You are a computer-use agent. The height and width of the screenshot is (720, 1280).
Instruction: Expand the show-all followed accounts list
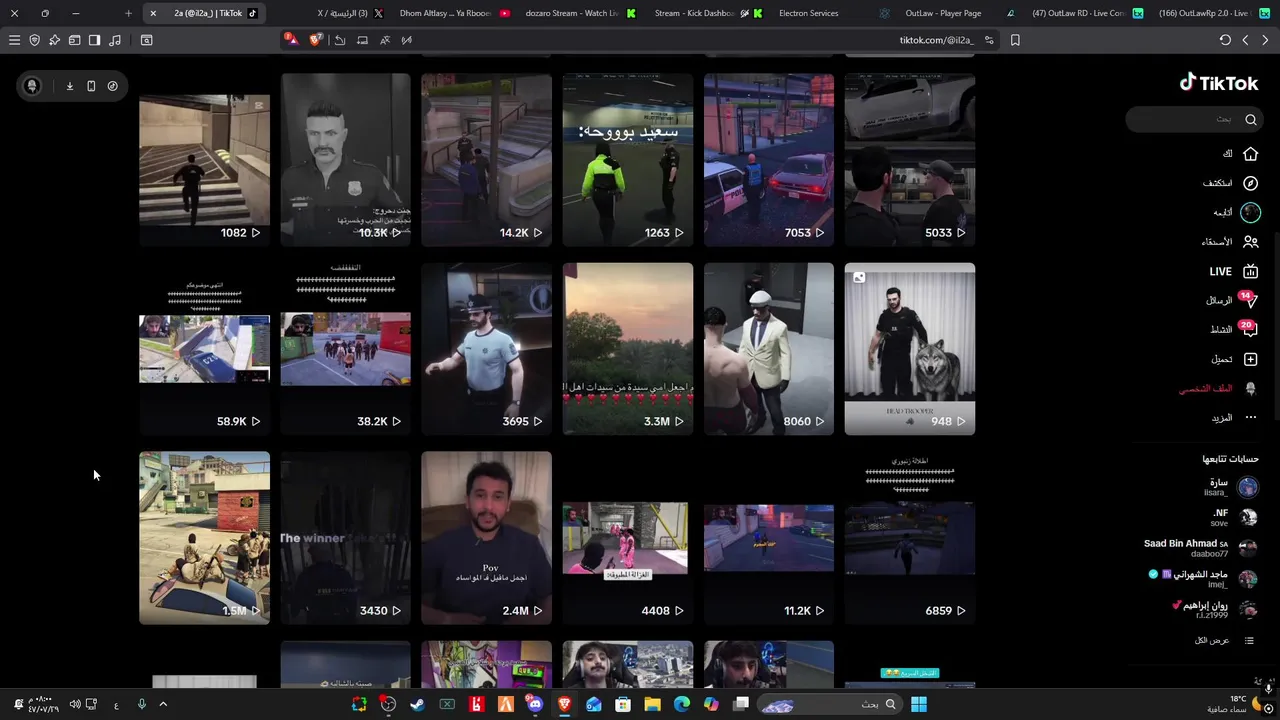pyautogui.click(x=1224, y=640)
